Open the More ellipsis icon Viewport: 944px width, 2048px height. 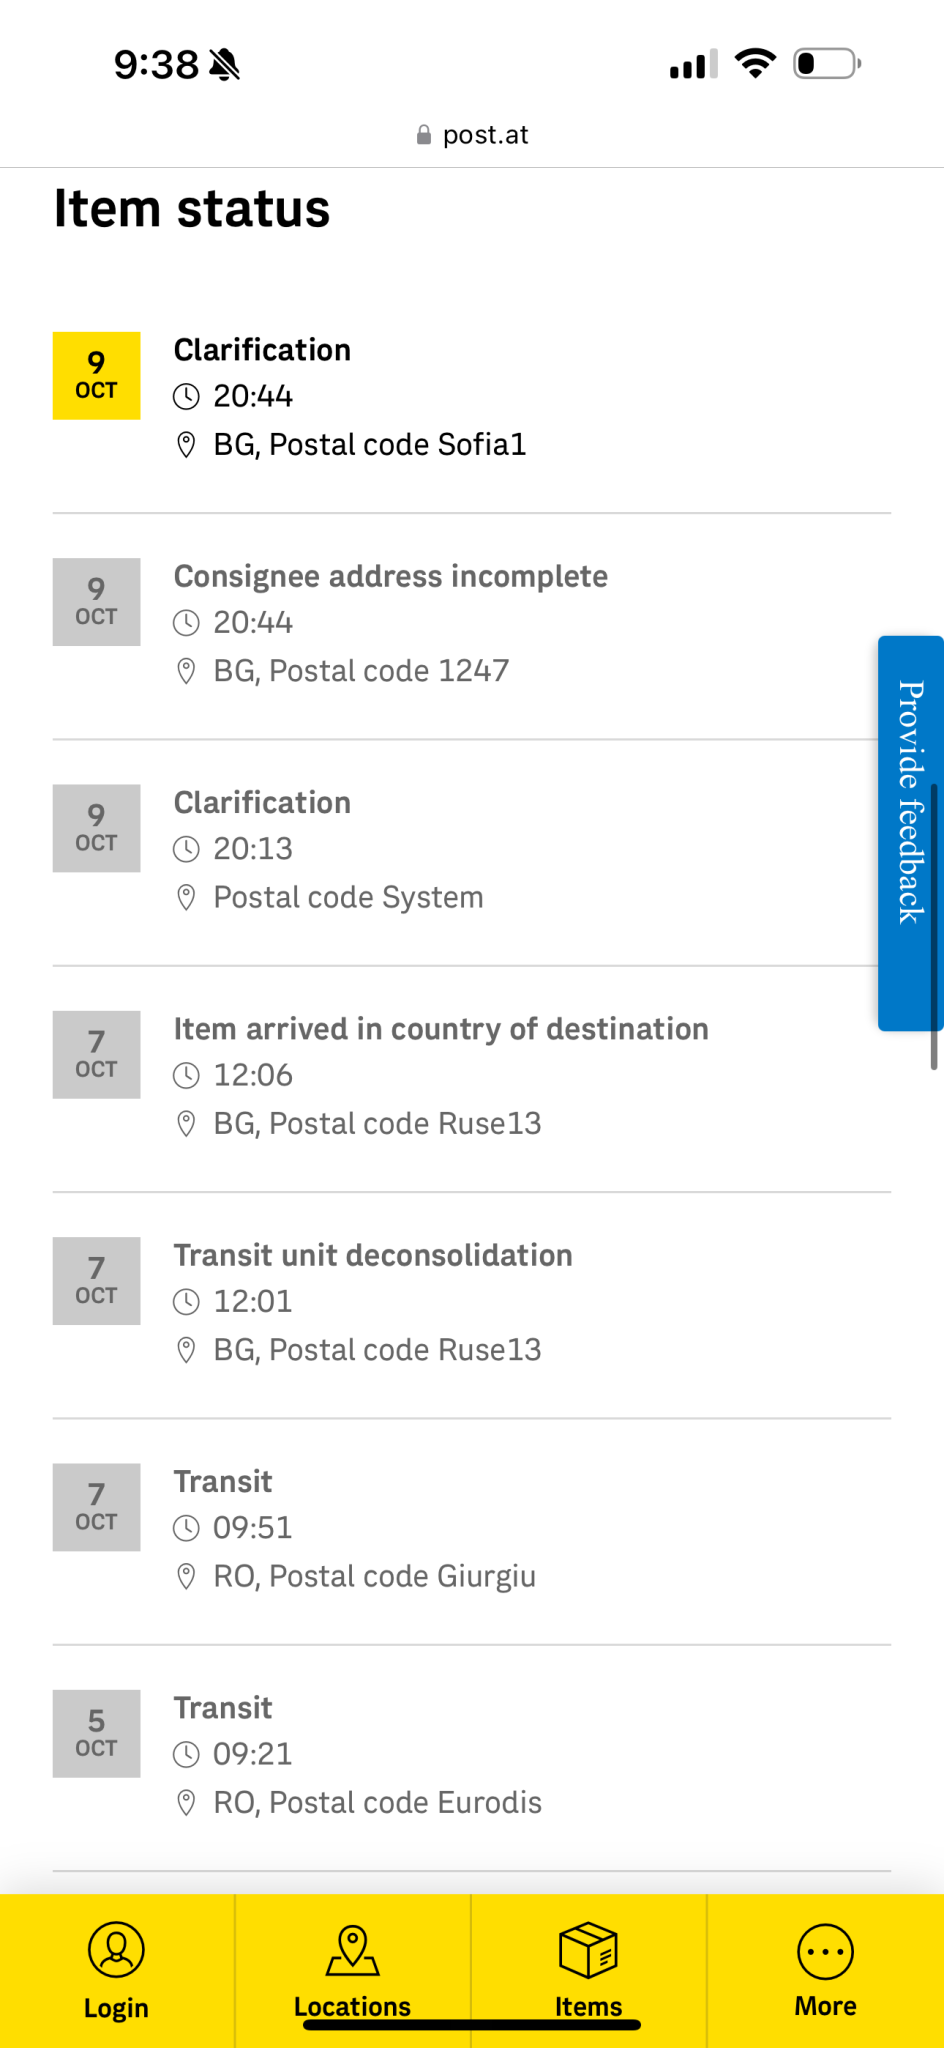[x=825, y=1951]
